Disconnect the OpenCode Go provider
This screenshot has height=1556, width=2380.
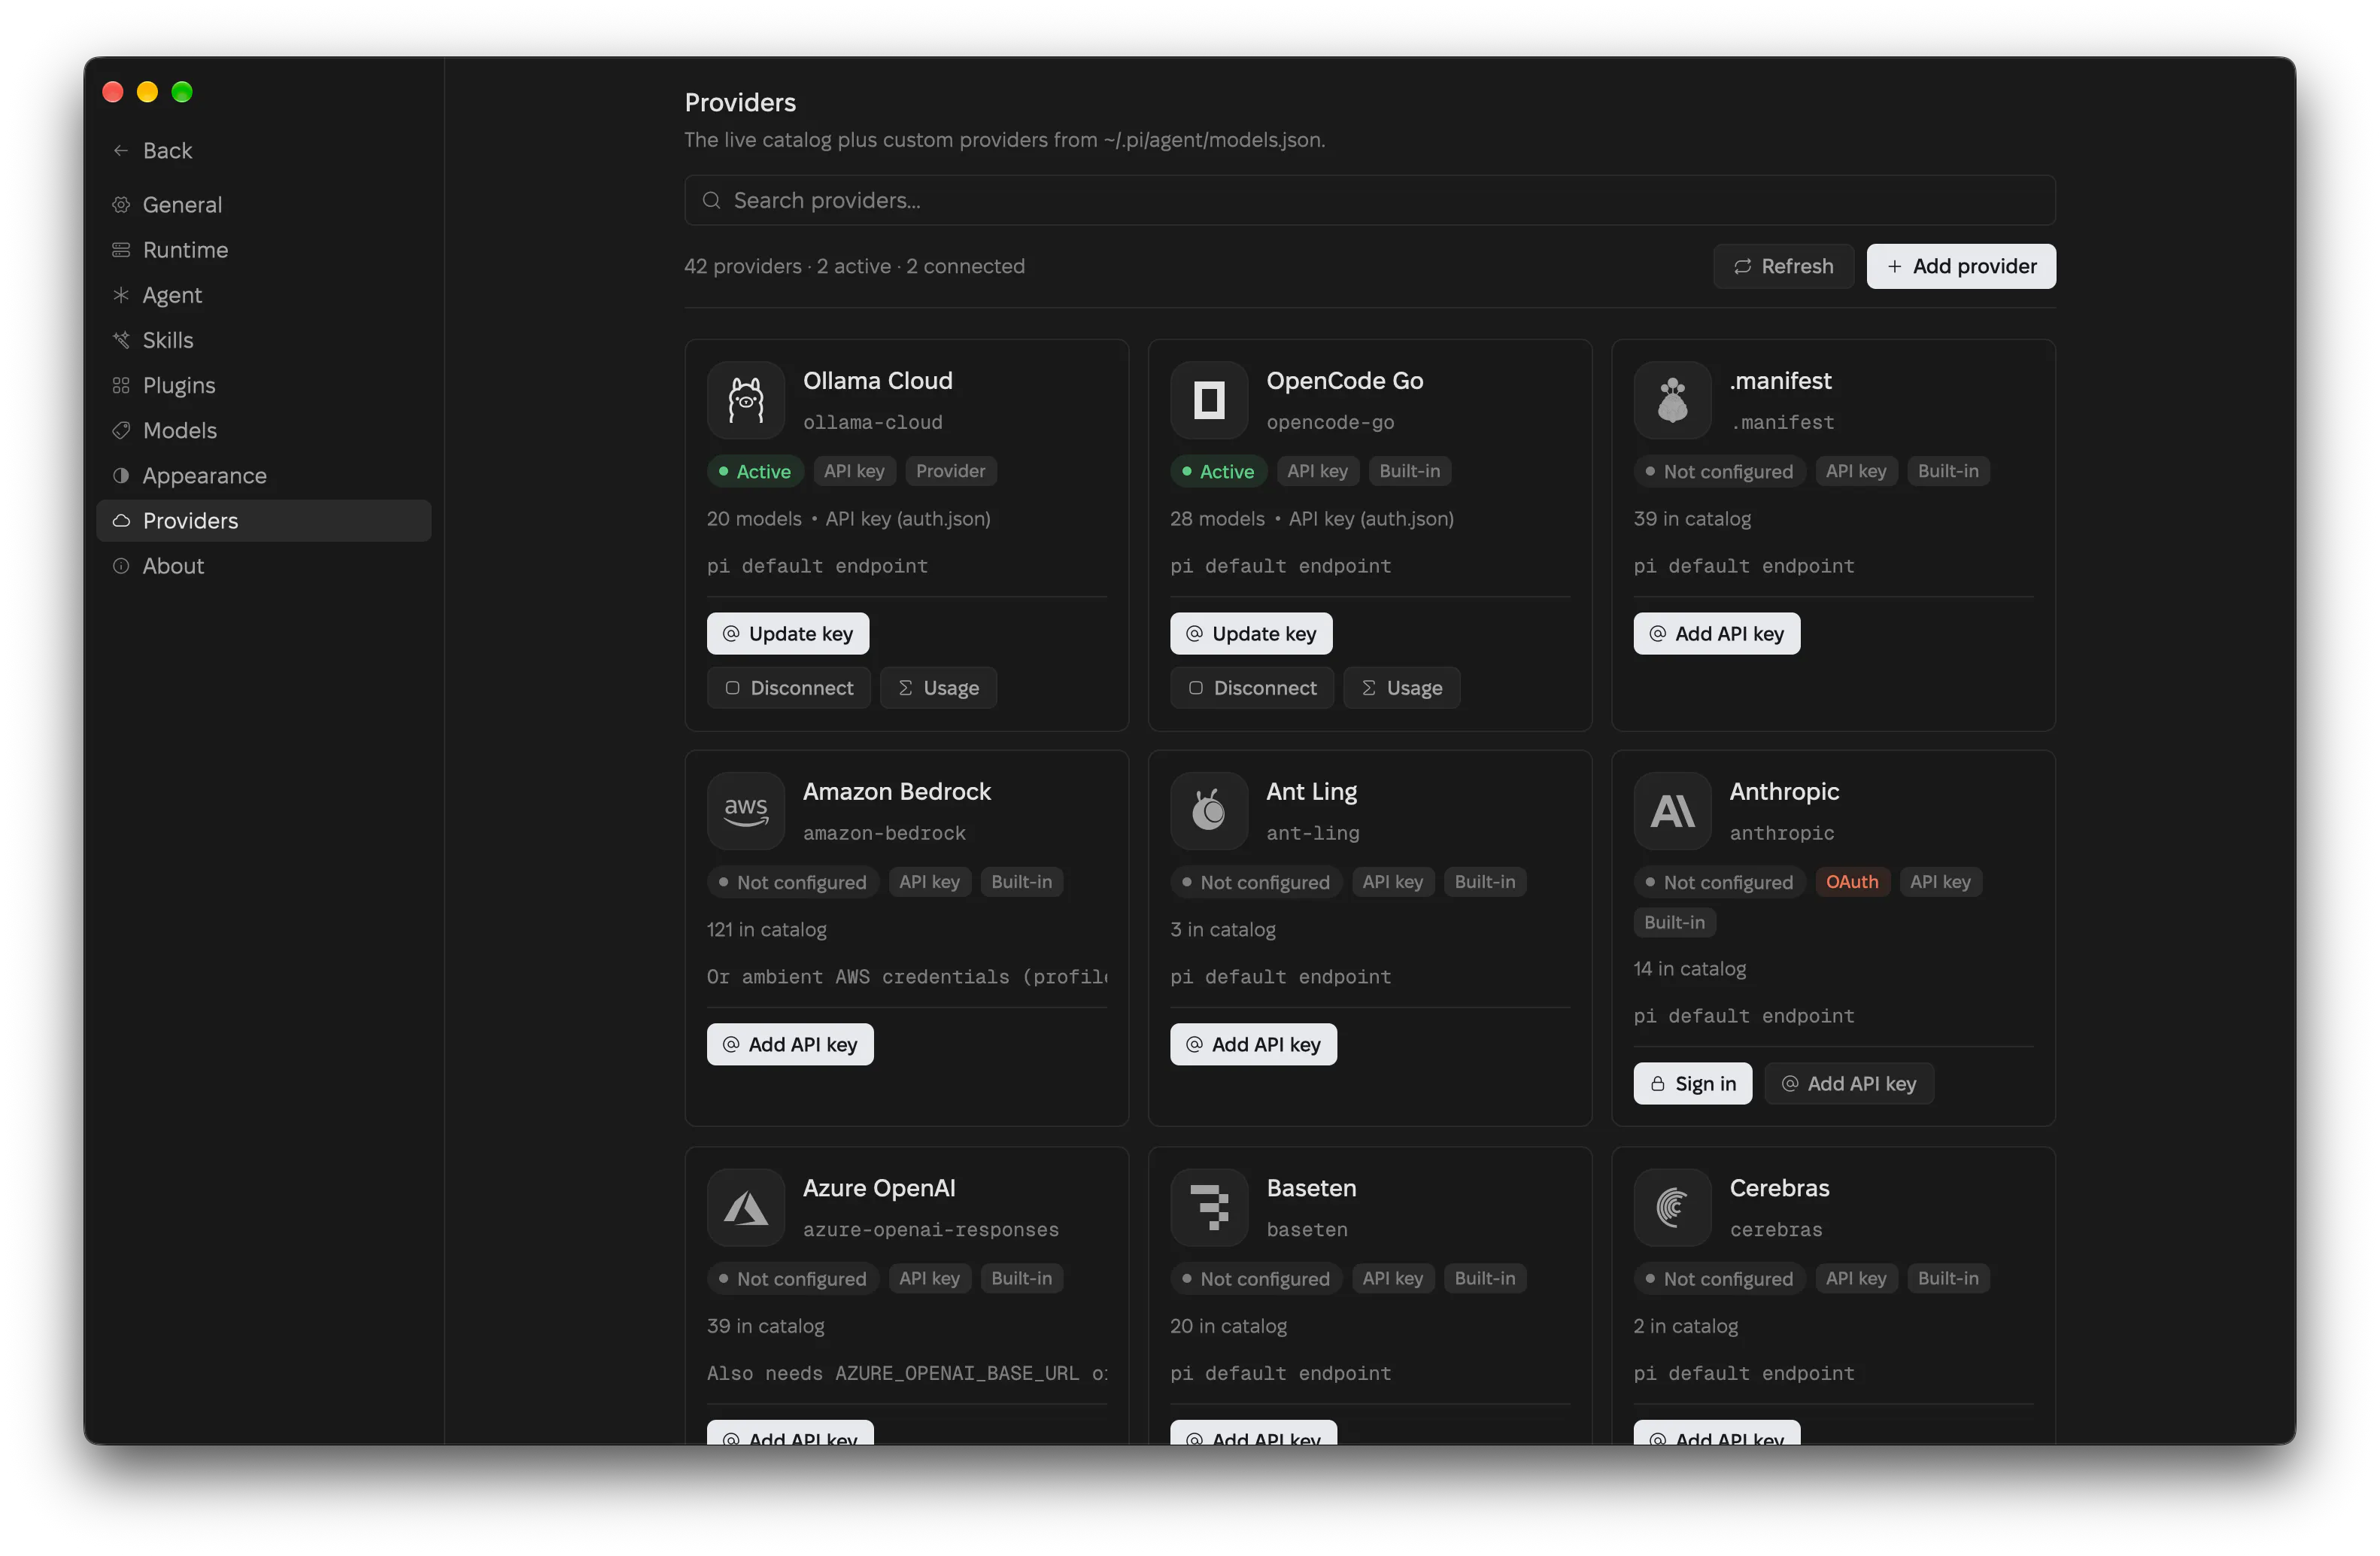pos(1252,688)
